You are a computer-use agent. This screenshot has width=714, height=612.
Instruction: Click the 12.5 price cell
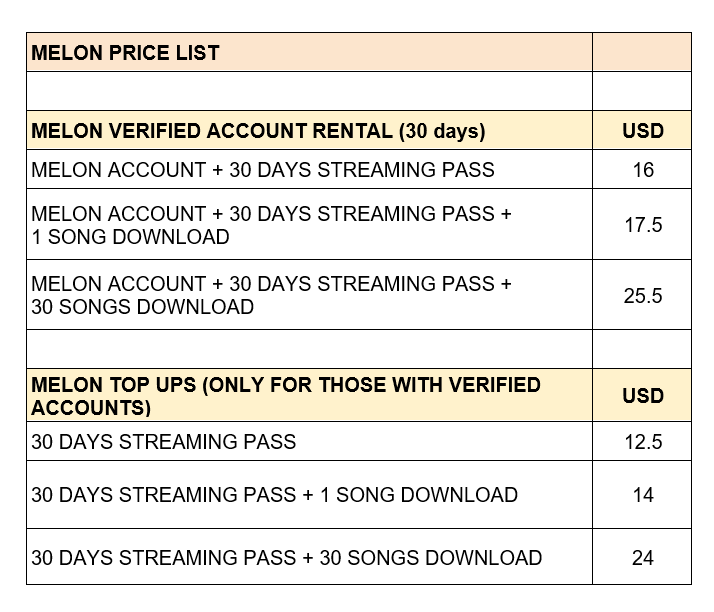click(642, 441)
